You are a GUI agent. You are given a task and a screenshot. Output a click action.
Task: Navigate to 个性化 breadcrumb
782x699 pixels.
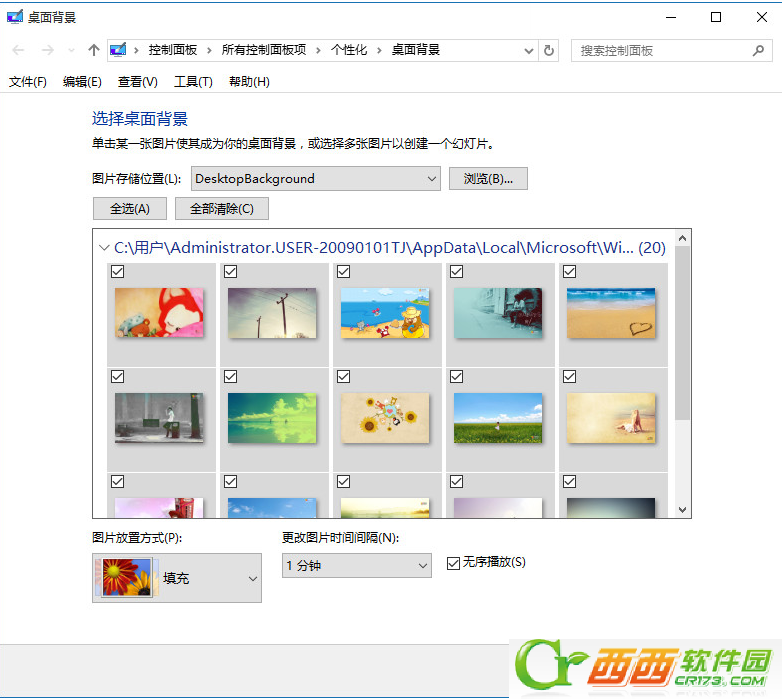[x=349, y=50]
